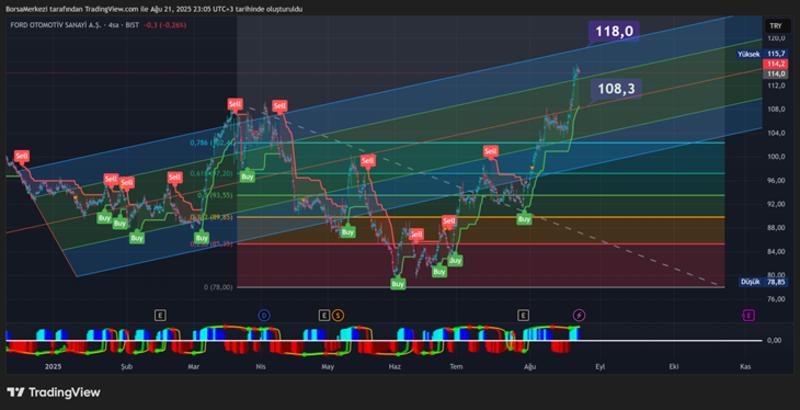This screenshot has width=800, height=410.
Task: Click the Ağu month label
Action: (x=530, y=366)
